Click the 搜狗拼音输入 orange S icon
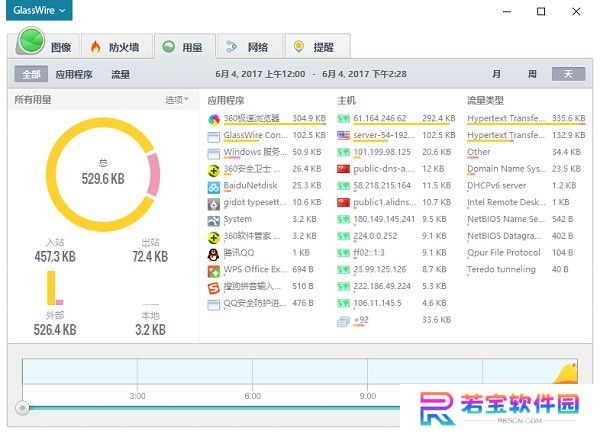The image size is (600, 434). click(x=214, y=288)
